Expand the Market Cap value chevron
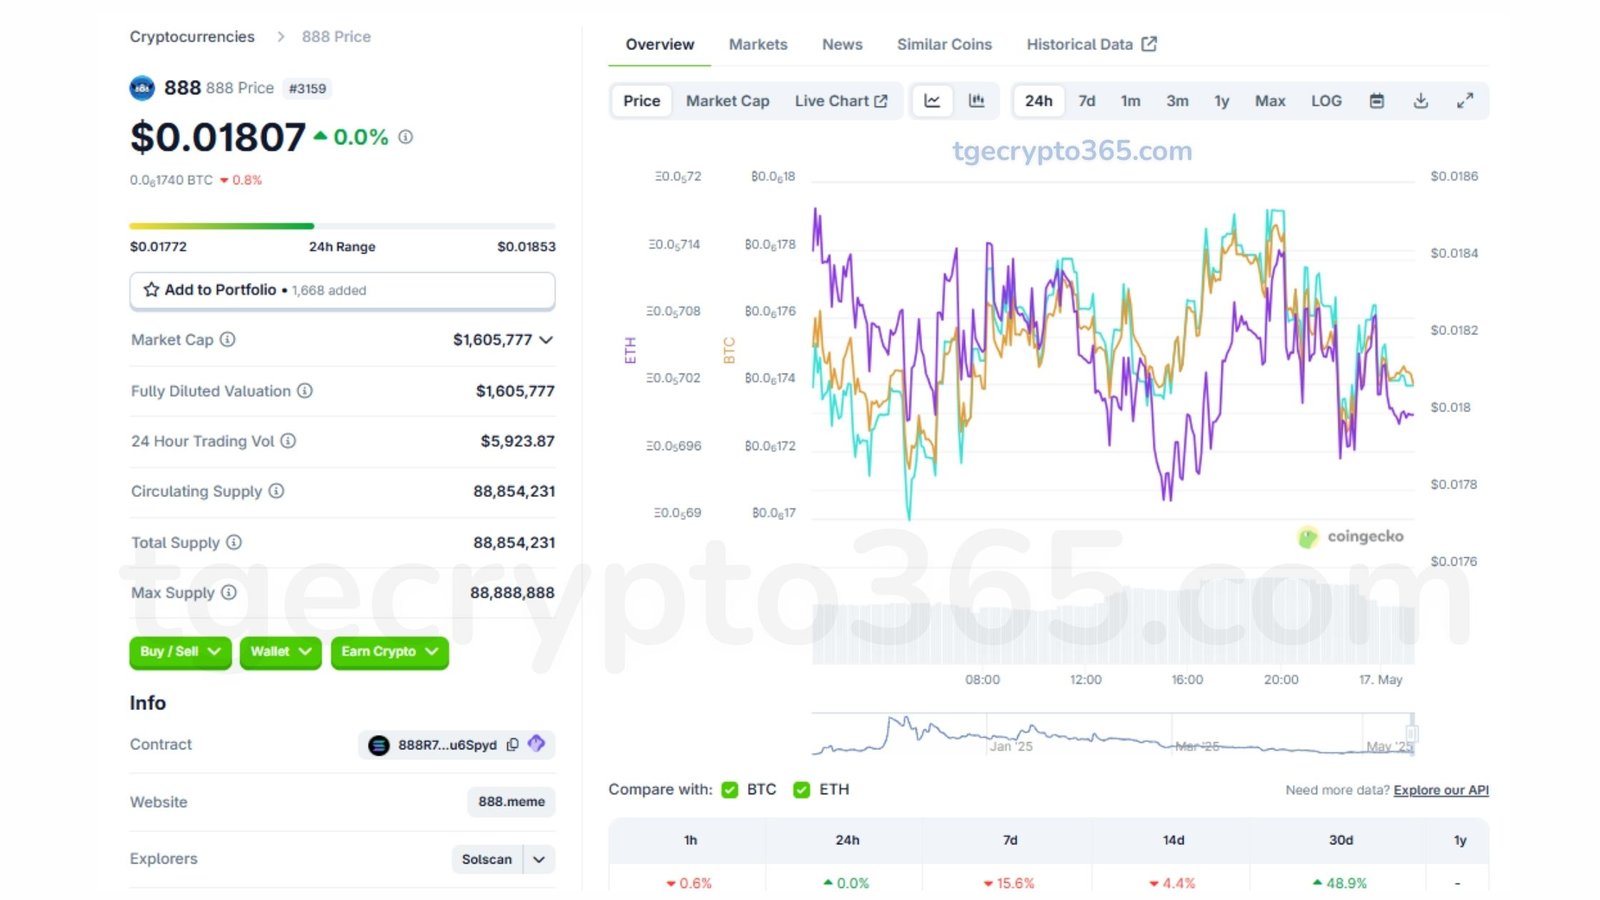This screenshot has width=1600, height=900. point(546,340)
